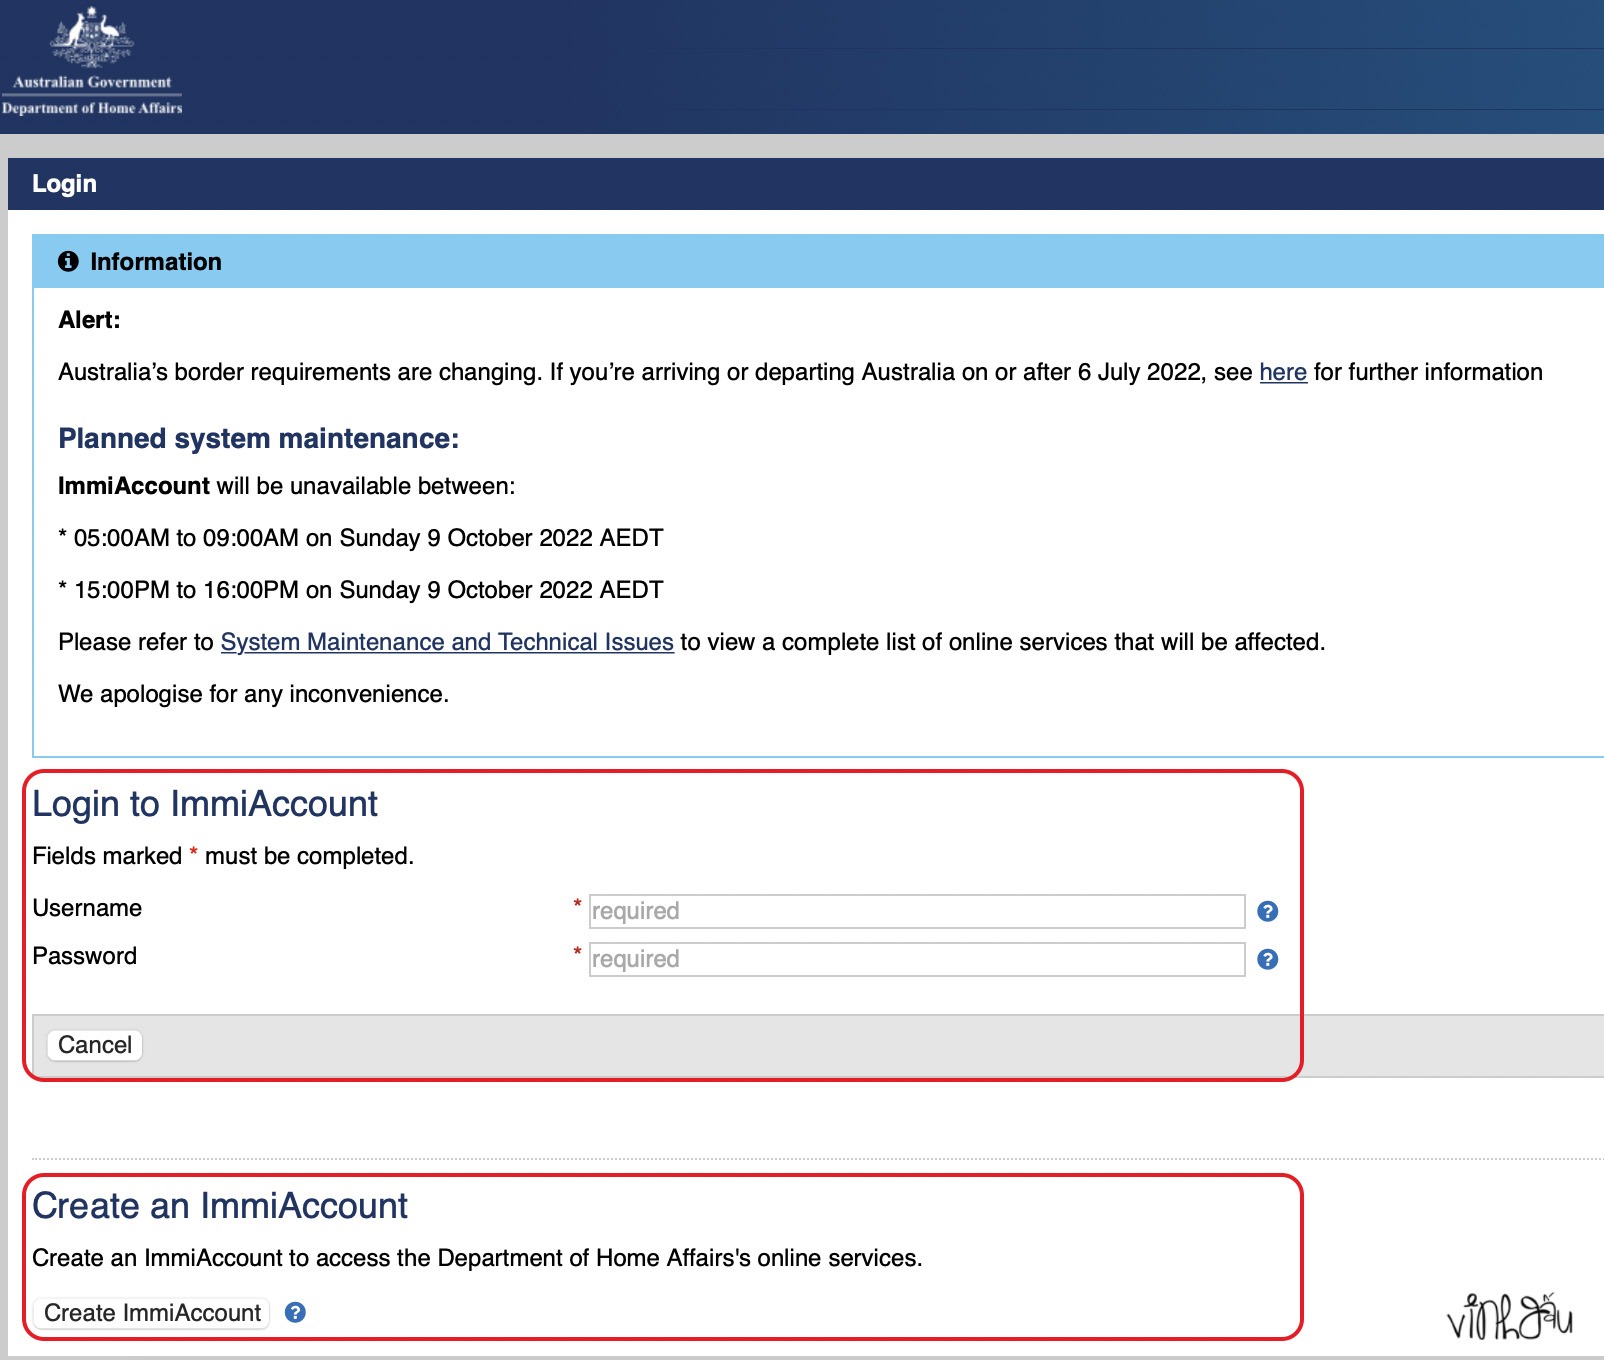
Task: Open the 'here' border requirements link
Action: [1283, 372]
